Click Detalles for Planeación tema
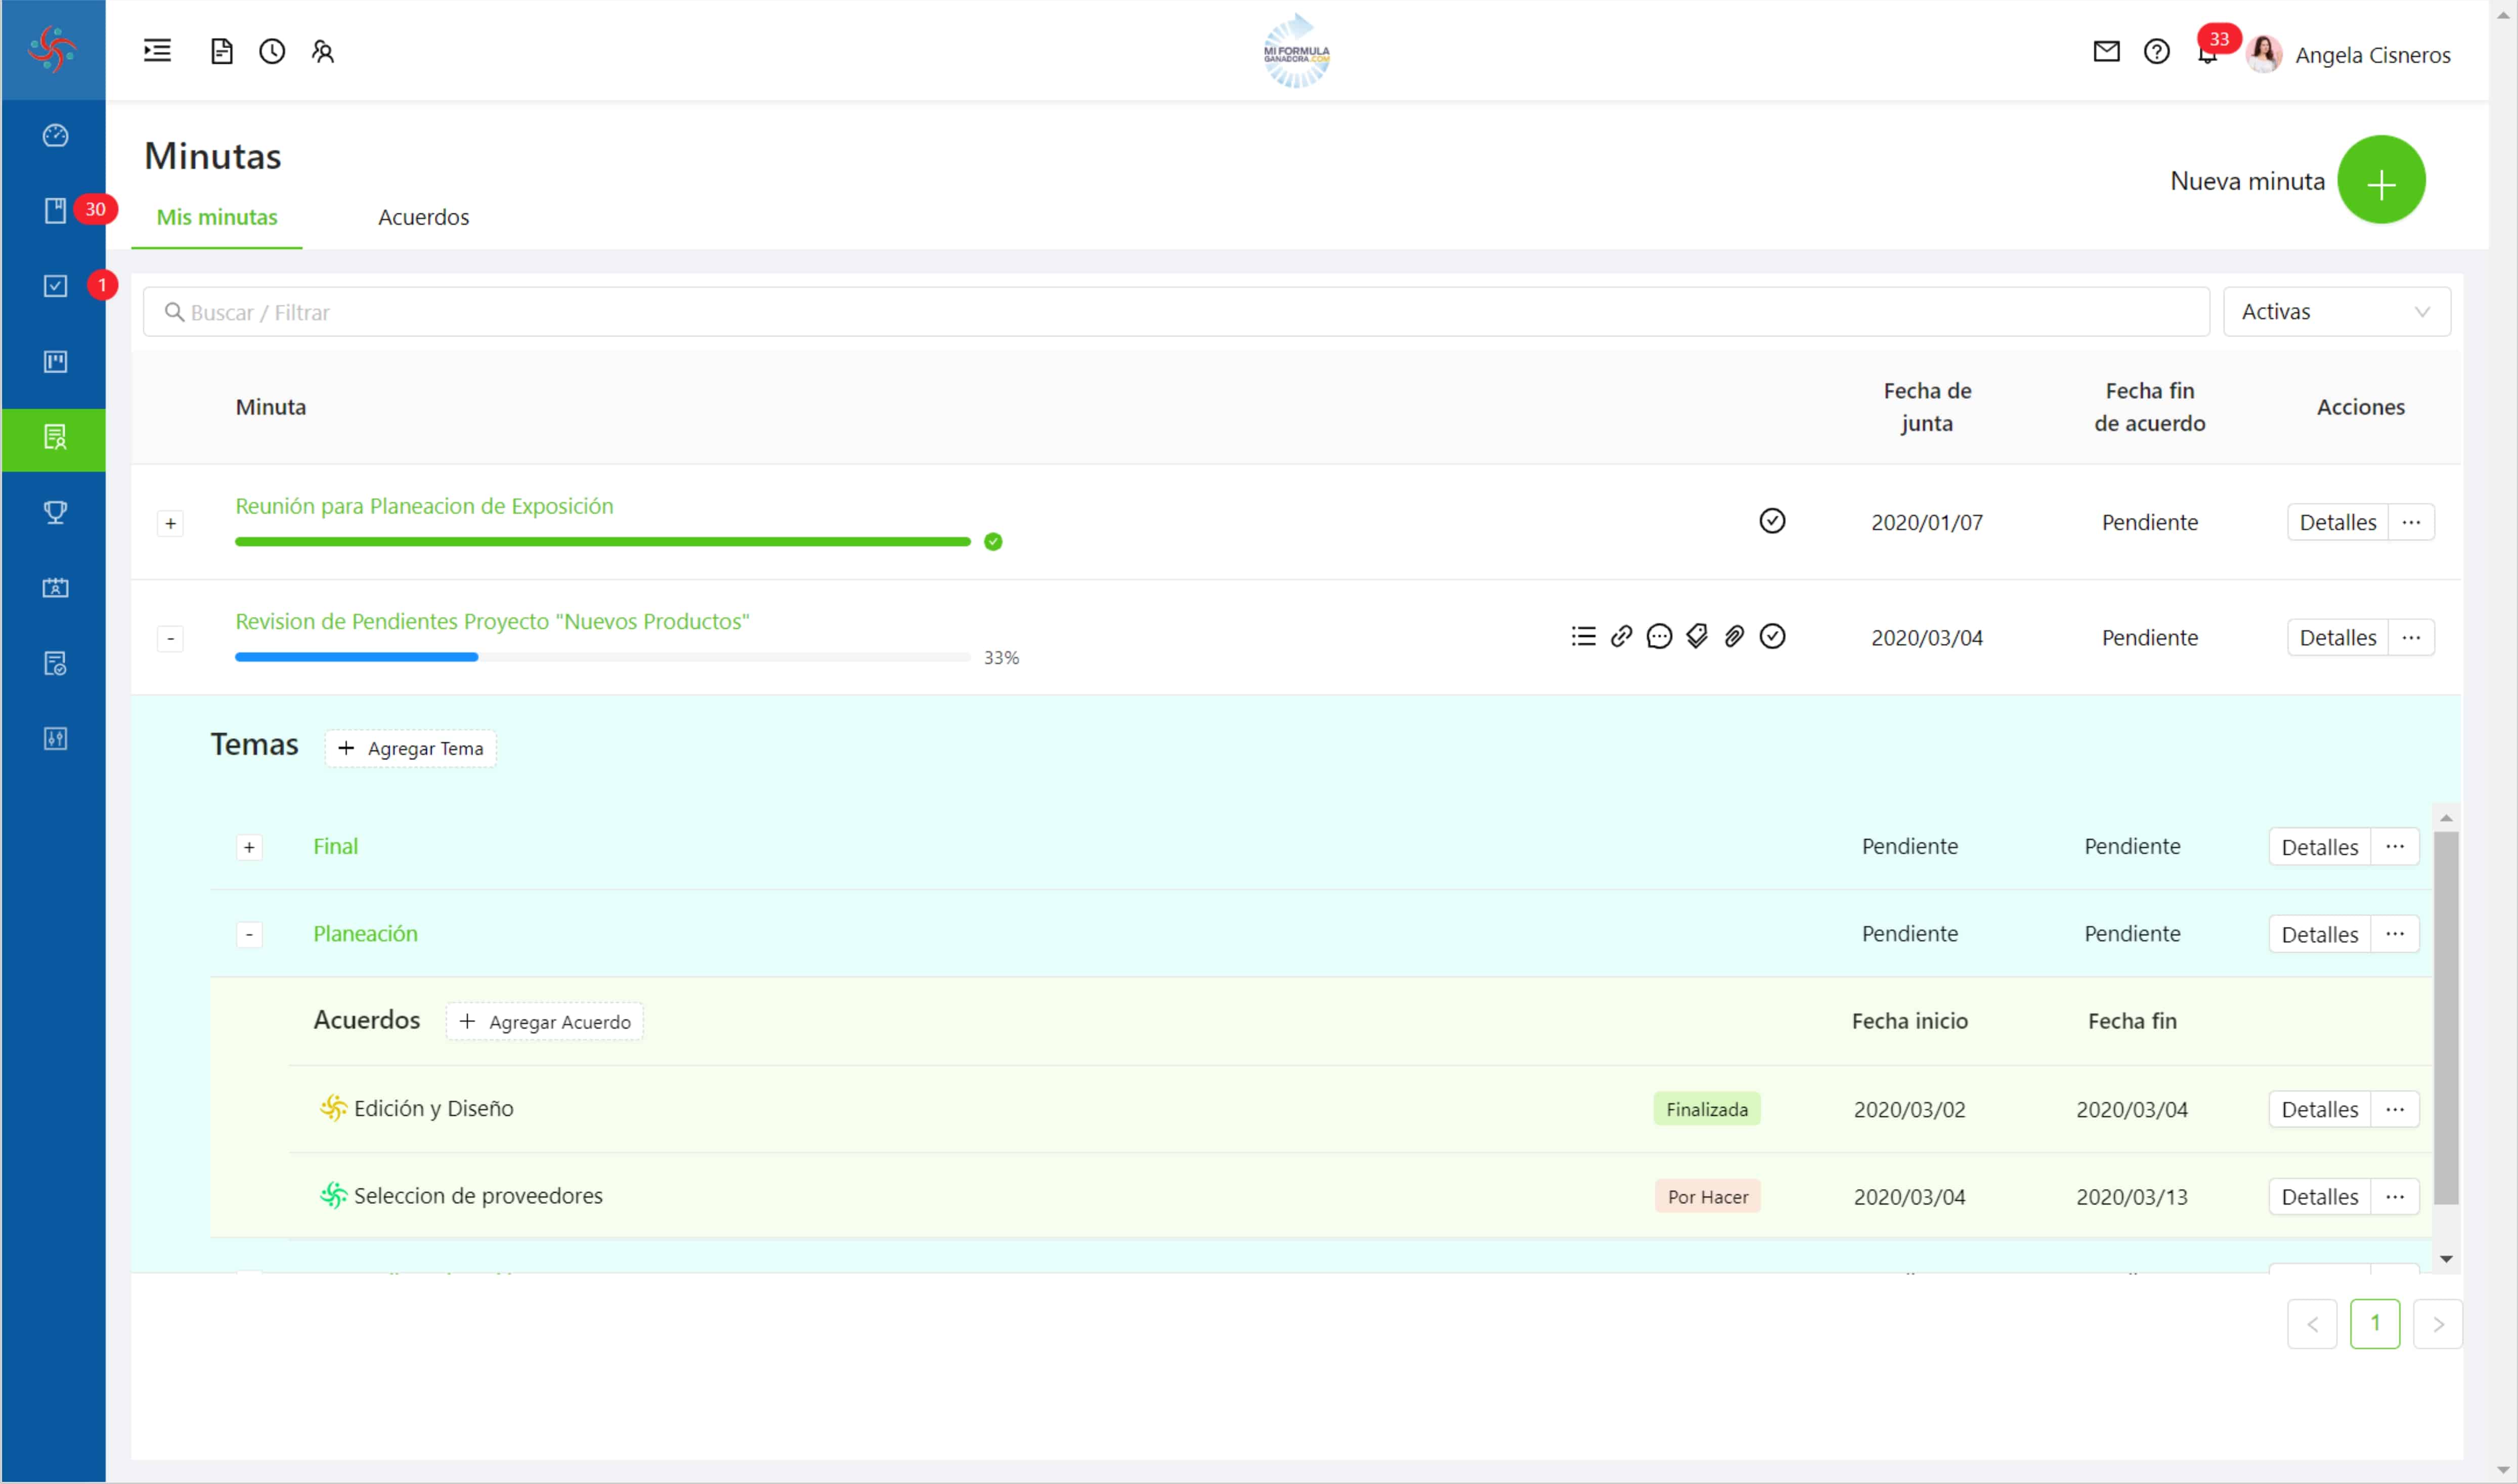Image resolution: width=2518 pixels, height=1484 pixels. coord(2319,934)
